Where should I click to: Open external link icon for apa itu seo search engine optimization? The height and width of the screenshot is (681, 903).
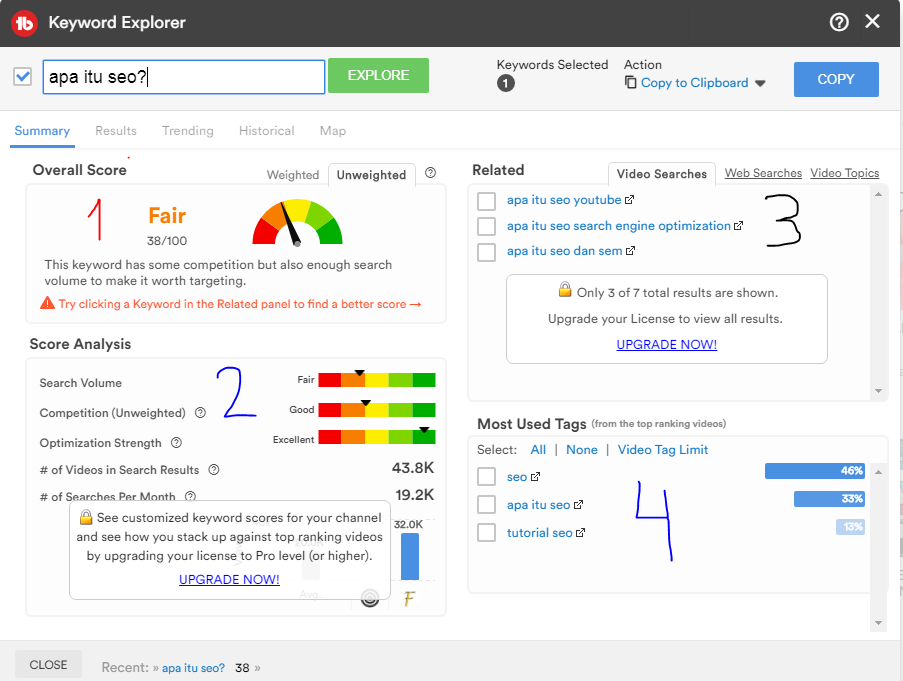click(738, 226)
